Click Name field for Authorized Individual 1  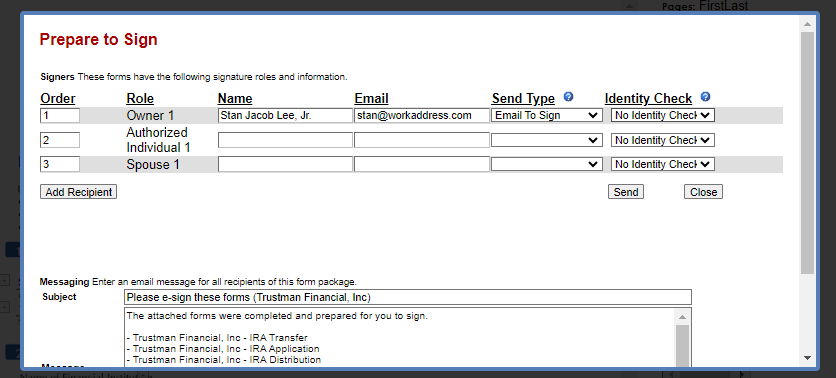point(285,140)
